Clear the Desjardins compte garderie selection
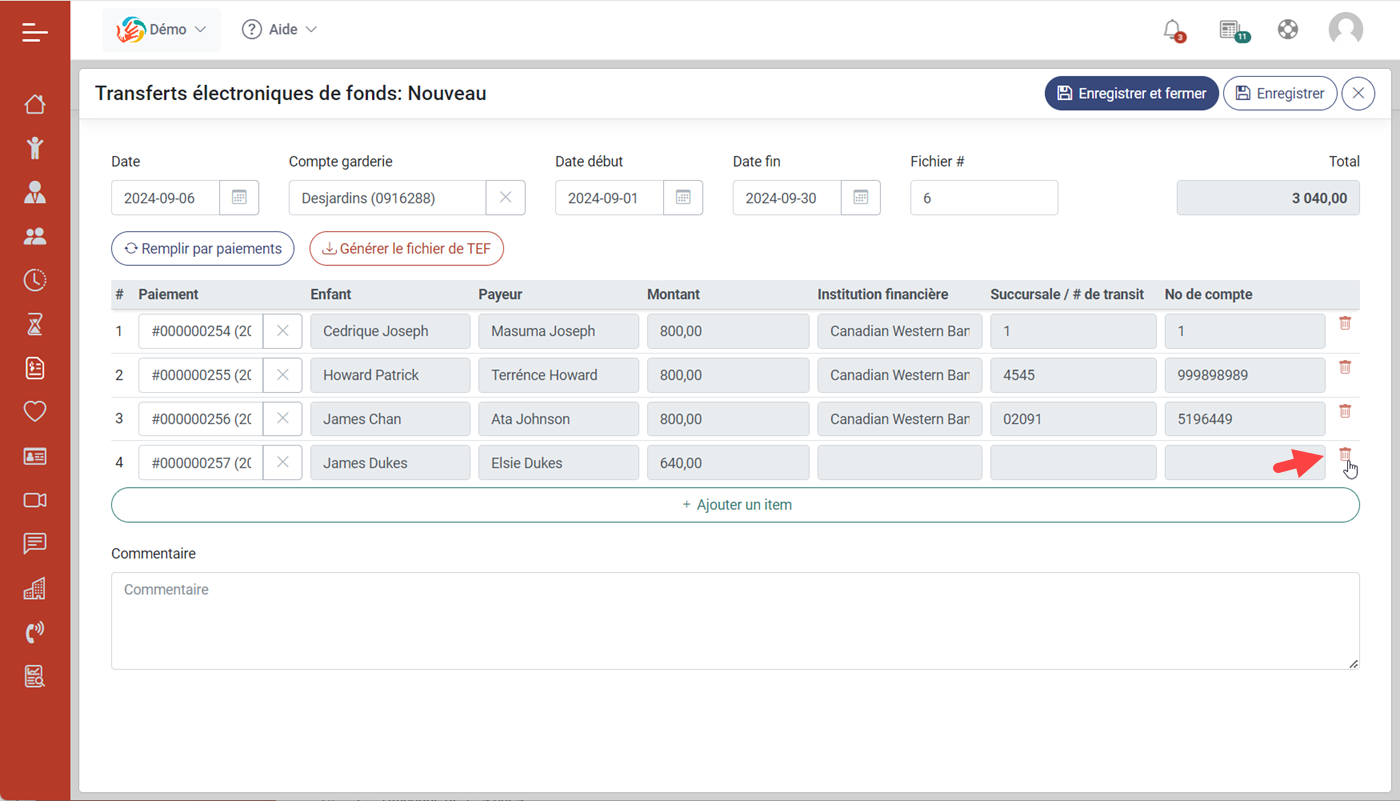 [506, 198]
